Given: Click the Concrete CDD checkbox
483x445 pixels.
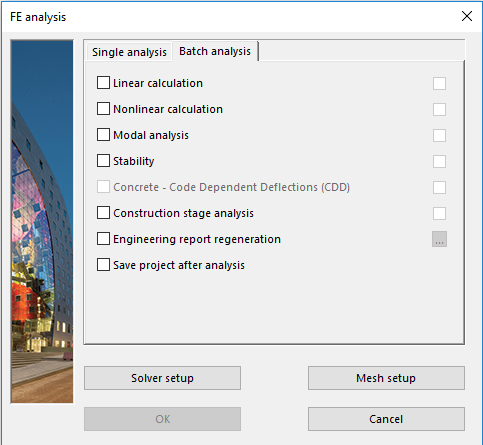Looking at the screenshot, I should 103,187.
